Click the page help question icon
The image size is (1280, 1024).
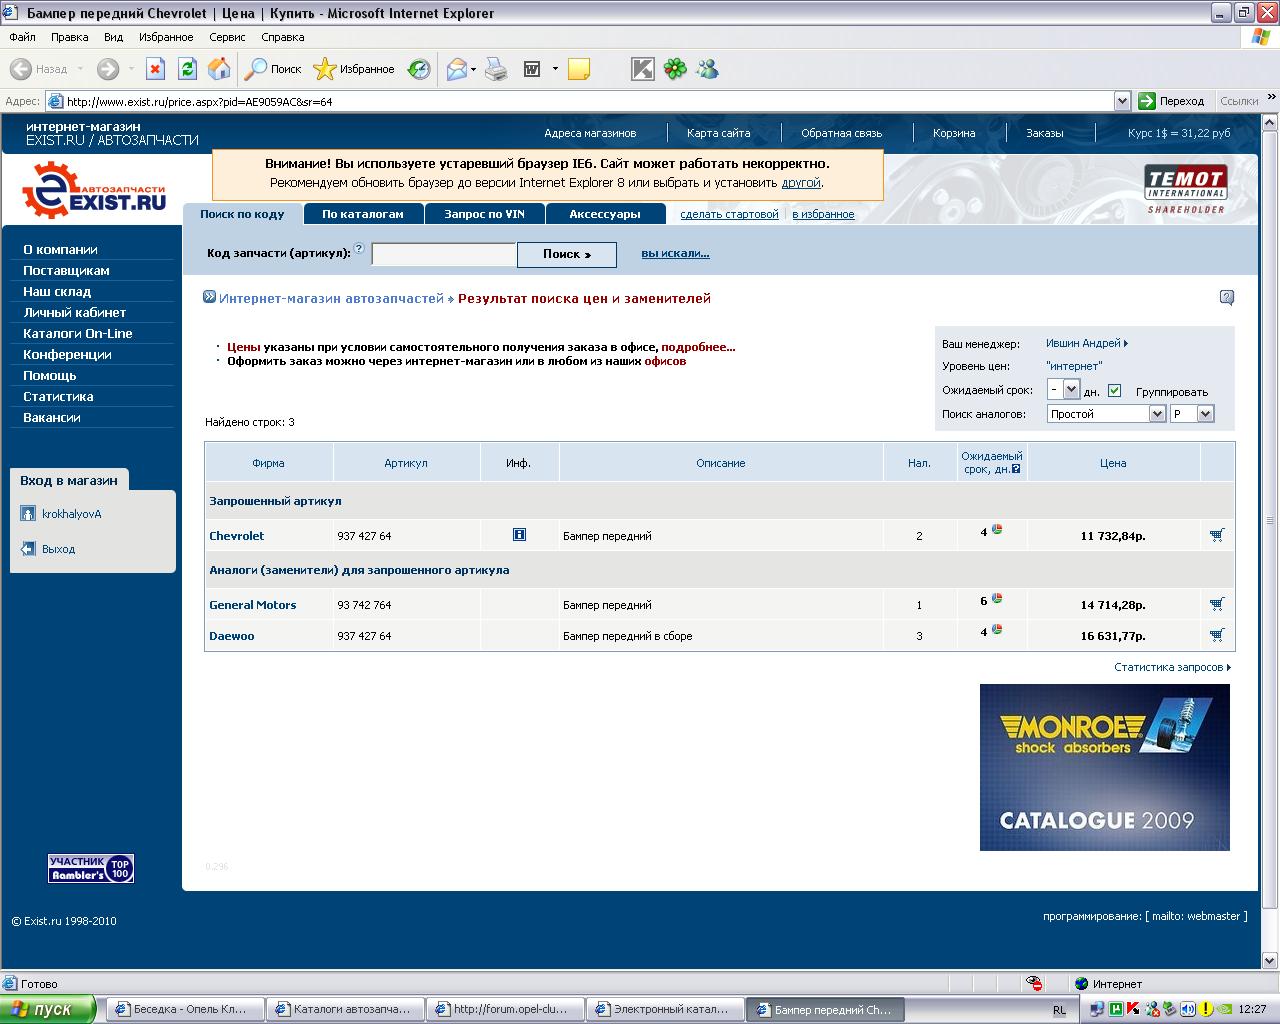1227,297
